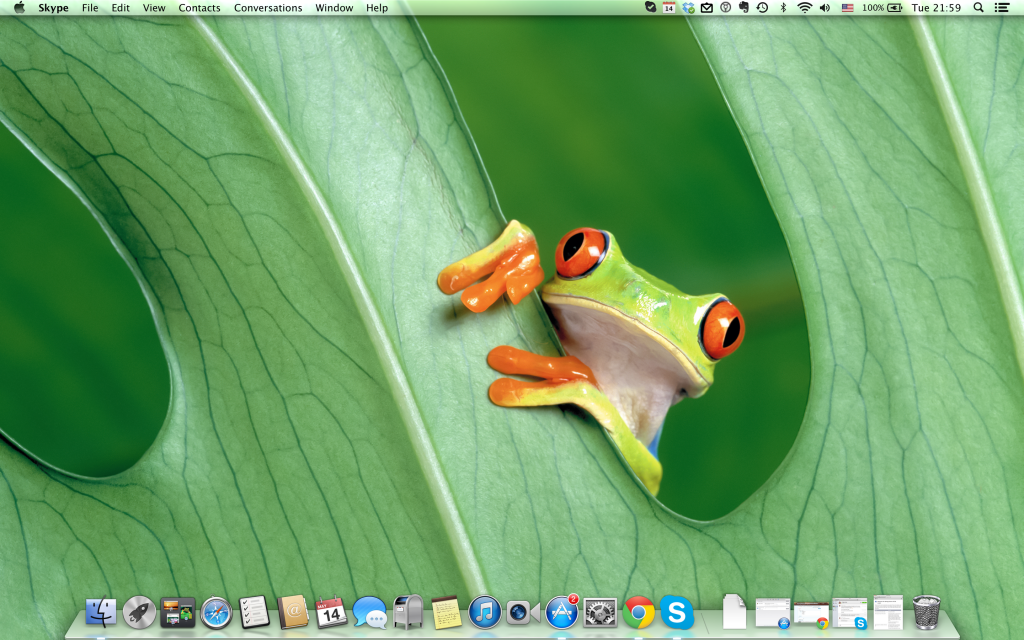
Task: Open App Store icon with badge 2
Action: pos(562,613)
